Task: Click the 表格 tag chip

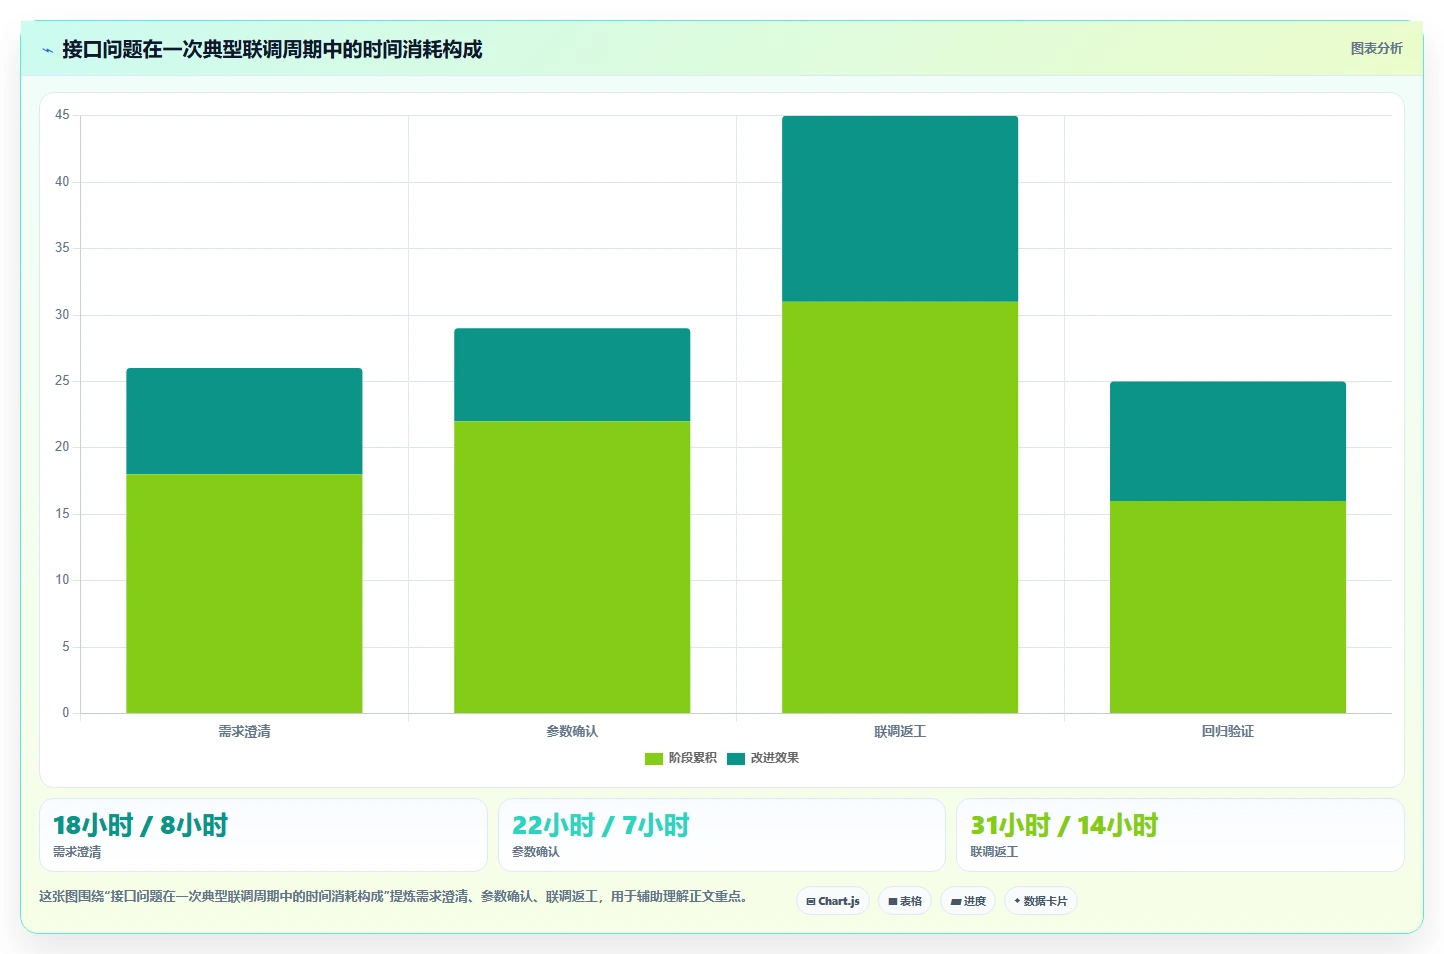Action: [905, 901]
